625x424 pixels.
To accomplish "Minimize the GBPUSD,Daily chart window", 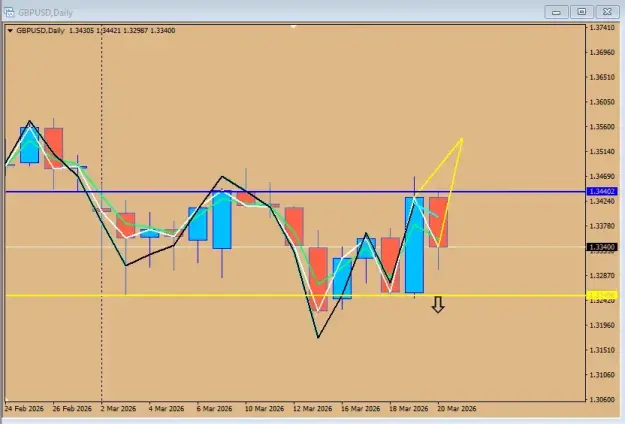I will coord(556,12).
